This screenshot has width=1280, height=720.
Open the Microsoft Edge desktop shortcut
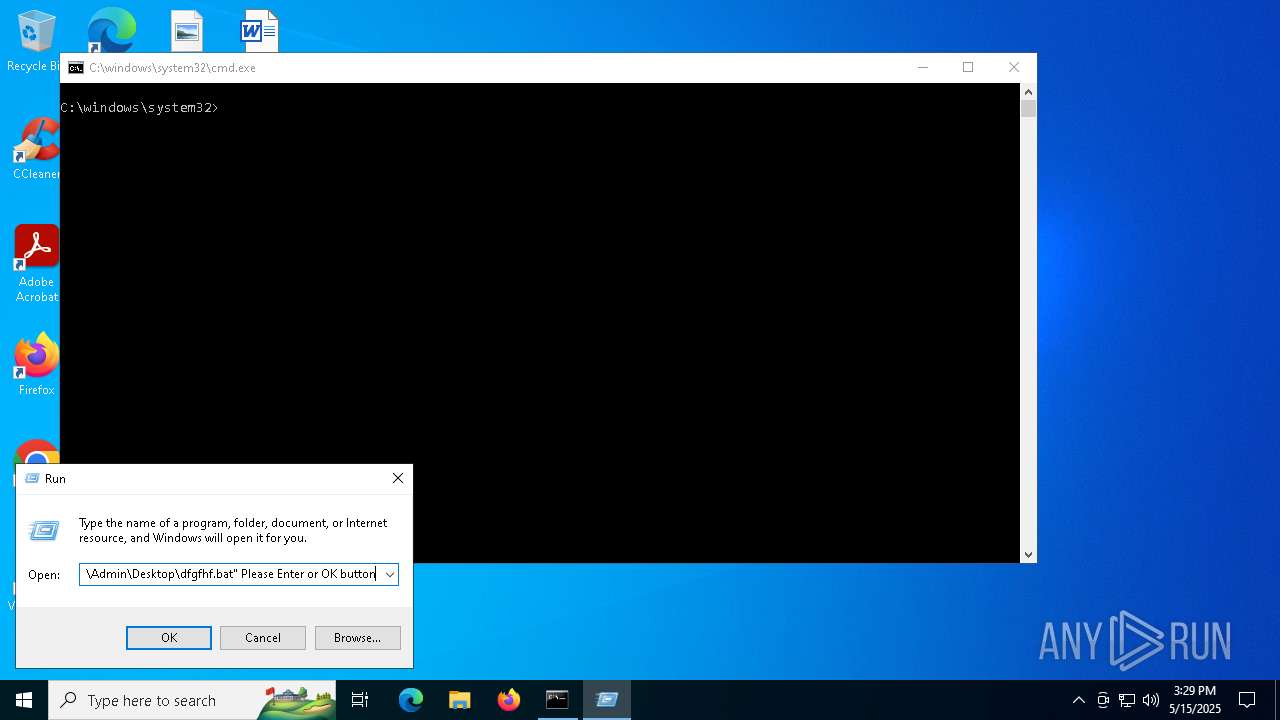click(x=111, y=30)
